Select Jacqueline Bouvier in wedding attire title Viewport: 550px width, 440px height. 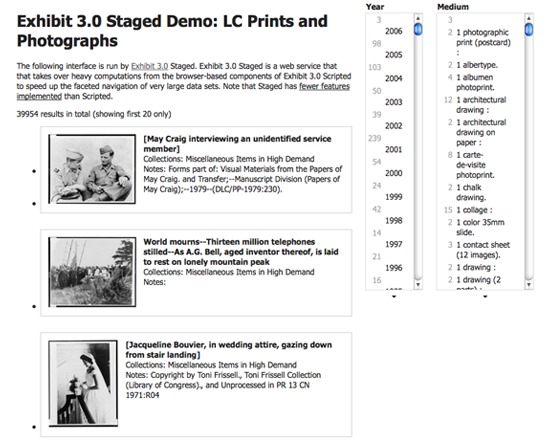pyautogui.click(x=229, y=349)
